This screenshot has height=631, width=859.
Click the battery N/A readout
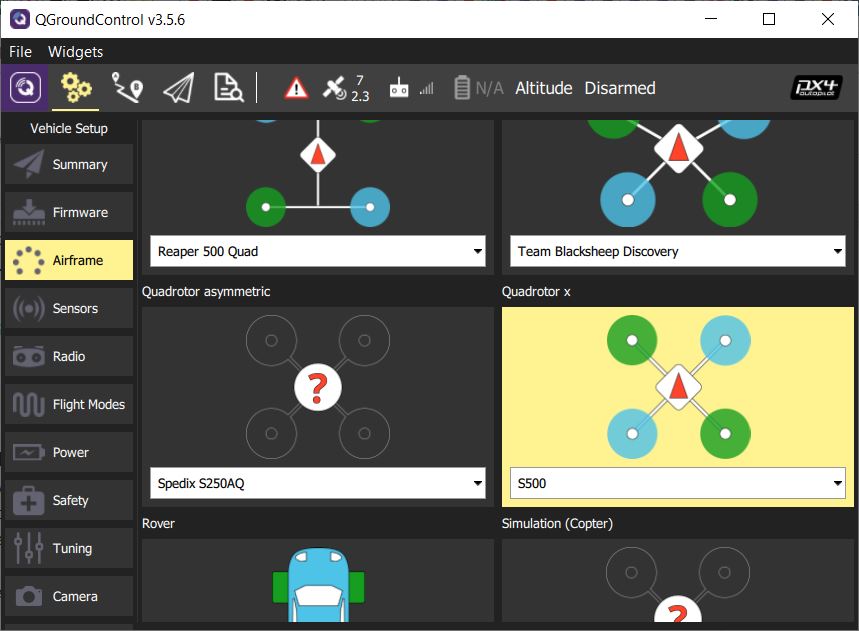tap(489, 88)
